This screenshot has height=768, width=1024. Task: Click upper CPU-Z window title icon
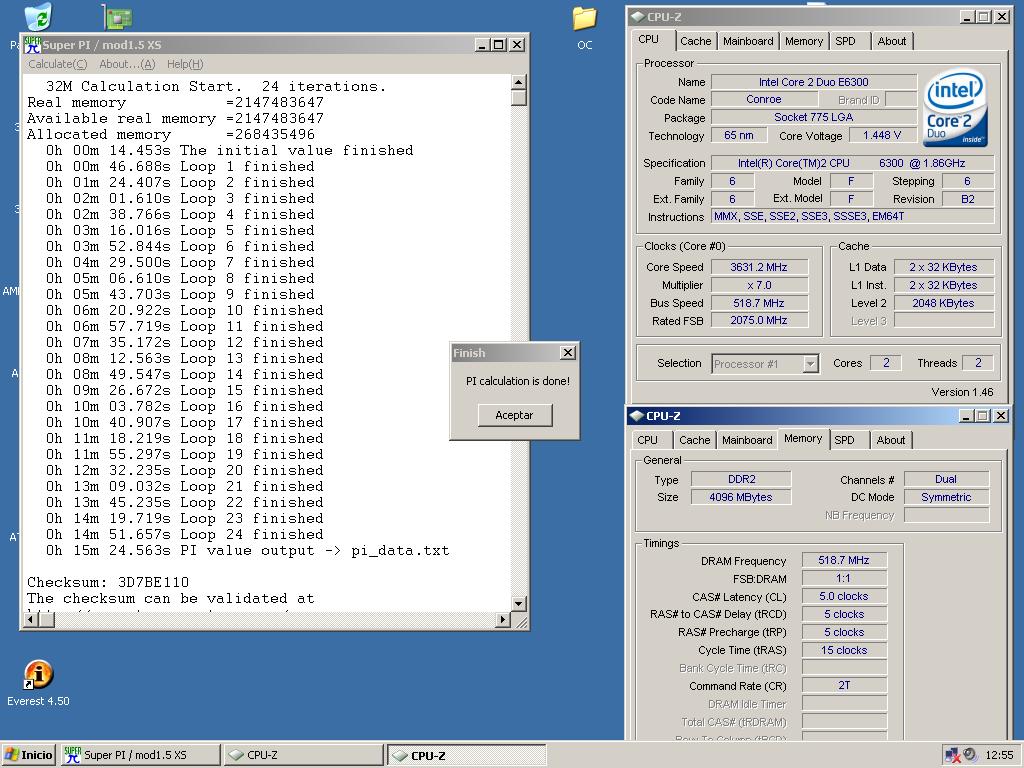click(637, 17)
